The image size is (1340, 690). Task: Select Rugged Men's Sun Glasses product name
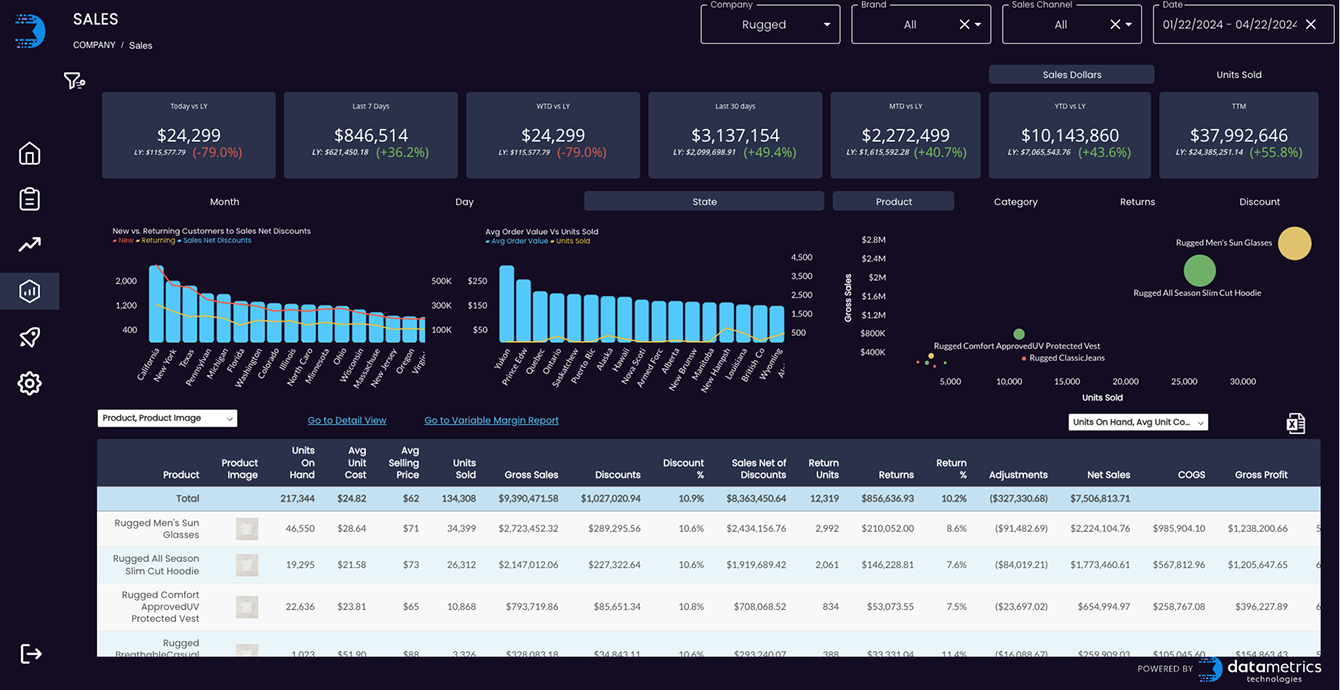tap(156, 529)
